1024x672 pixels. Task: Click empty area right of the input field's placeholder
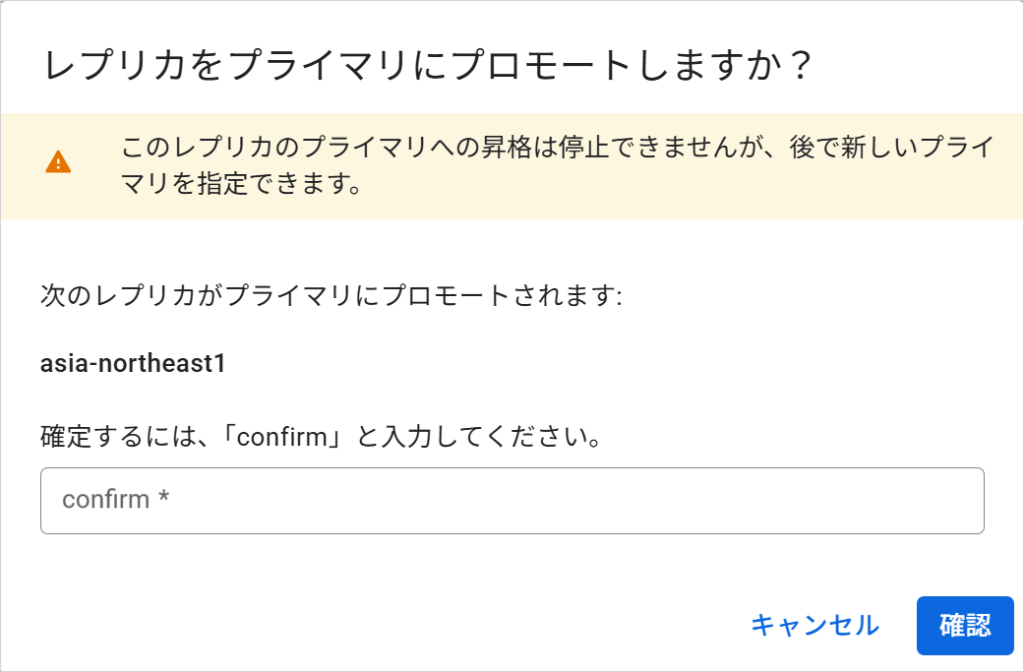pos(600,499)
